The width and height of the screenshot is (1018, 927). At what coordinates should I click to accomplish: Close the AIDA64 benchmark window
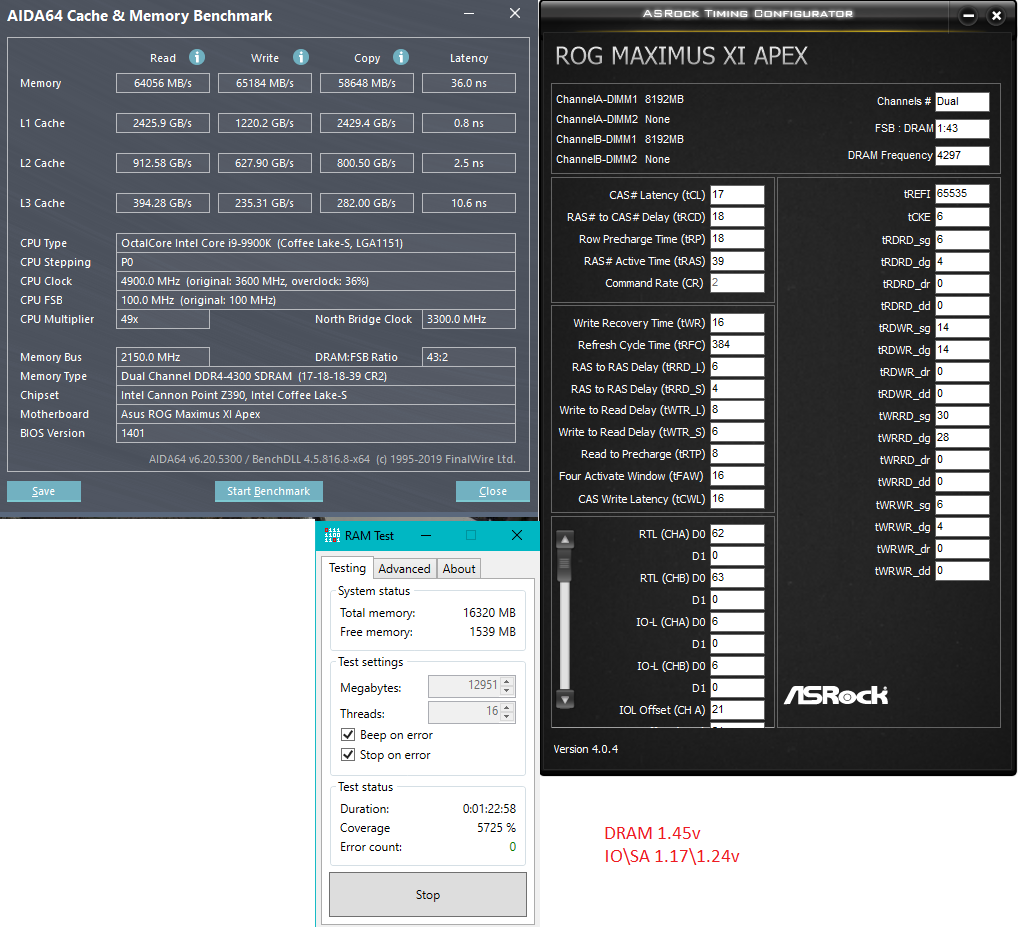515,13
